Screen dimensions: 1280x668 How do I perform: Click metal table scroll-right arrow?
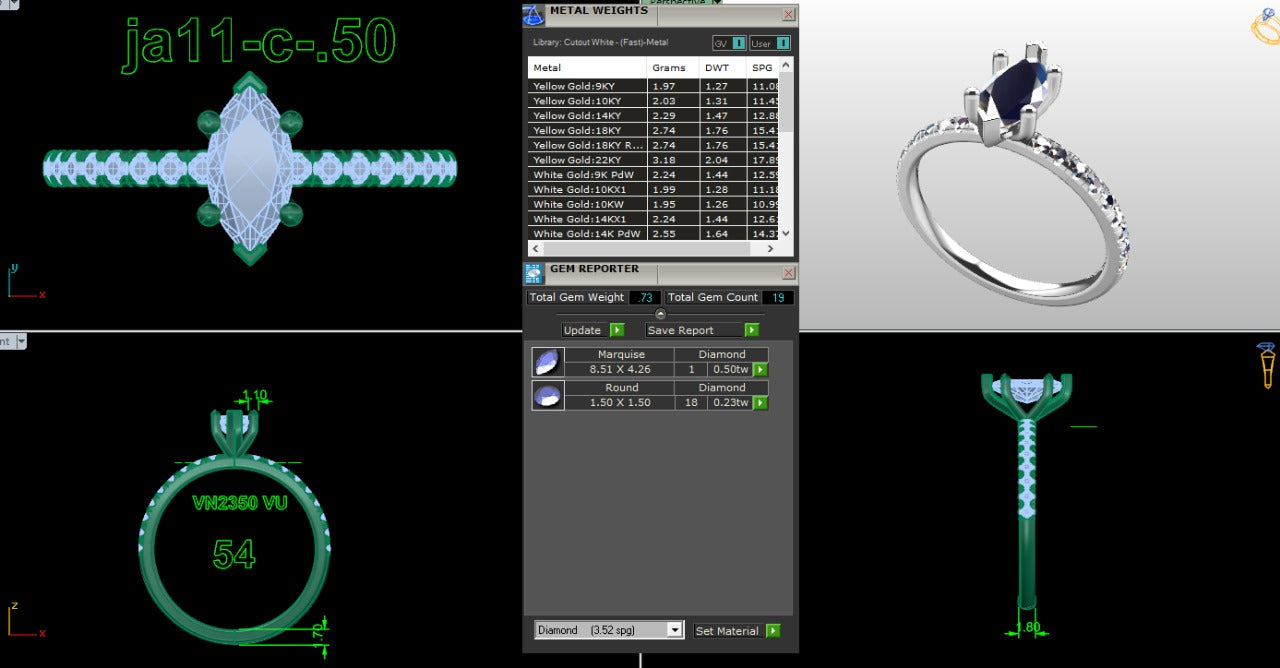pos(772,247)
